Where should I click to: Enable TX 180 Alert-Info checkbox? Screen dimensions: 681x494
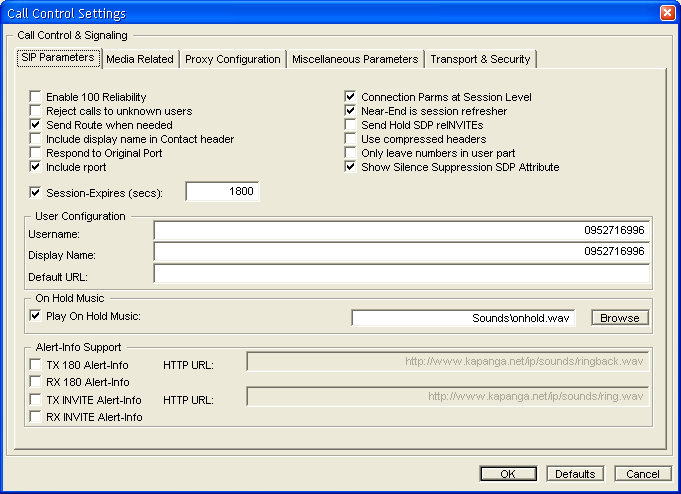[36, 365]
